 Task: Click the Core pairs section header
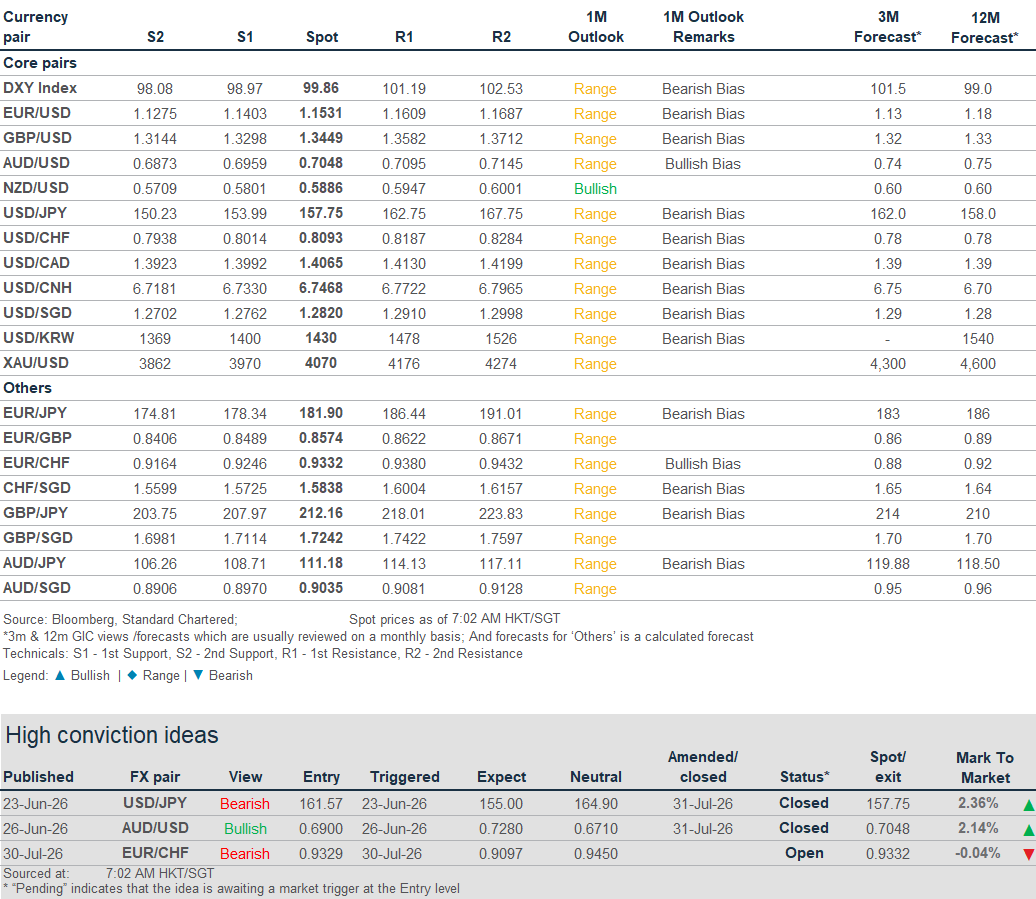(40, 63)
